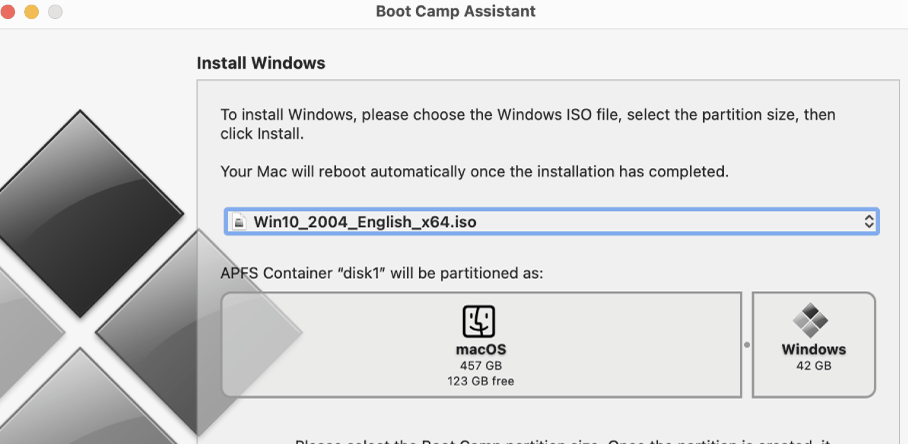Click the "Your Mac will reboot automatically" sentence
This screenshot has height=444, width=908.
474,171
